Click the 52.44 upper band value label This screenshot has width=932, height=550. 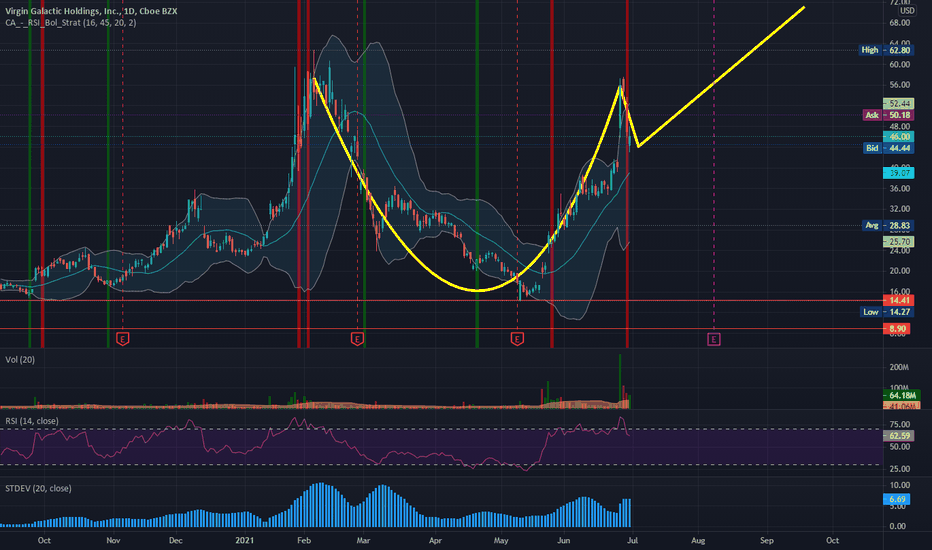pyautogui.click(x=899, y=103)
